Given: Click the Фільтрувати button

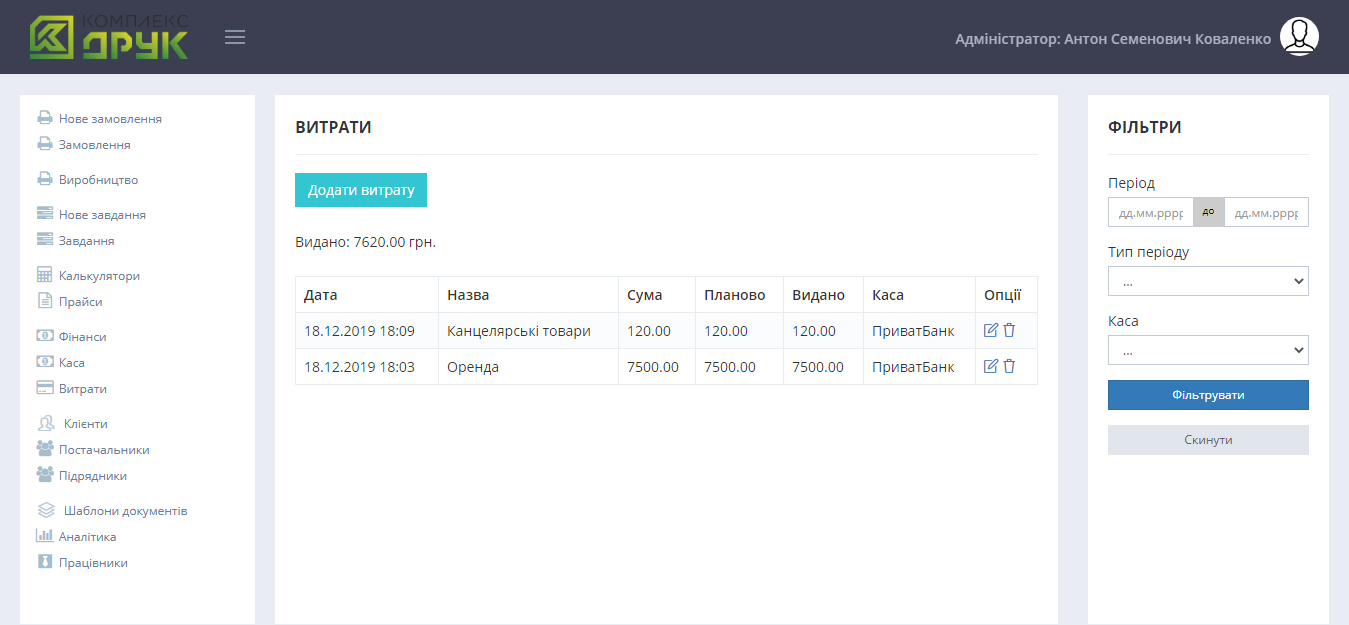Looking at the screenshot, I should click(x=1208, y=395).
